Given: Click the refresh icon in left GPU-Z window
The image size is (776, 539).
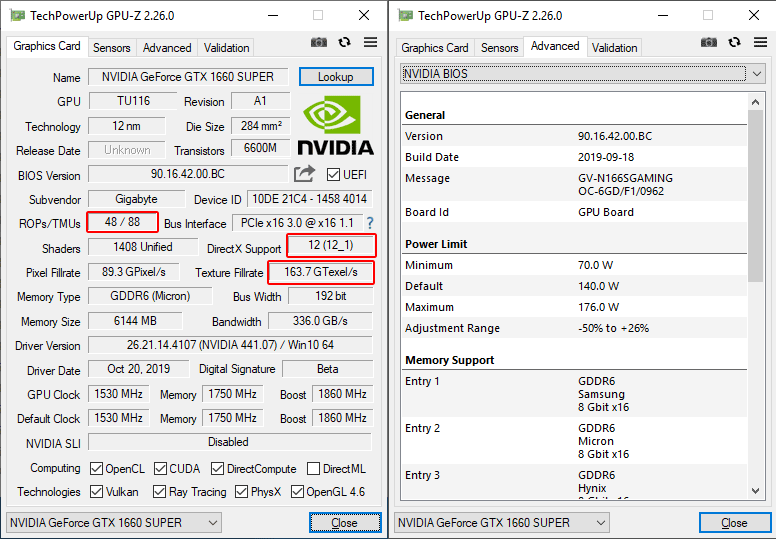Looking at the screenshot, I should click(x=344, y=43).
